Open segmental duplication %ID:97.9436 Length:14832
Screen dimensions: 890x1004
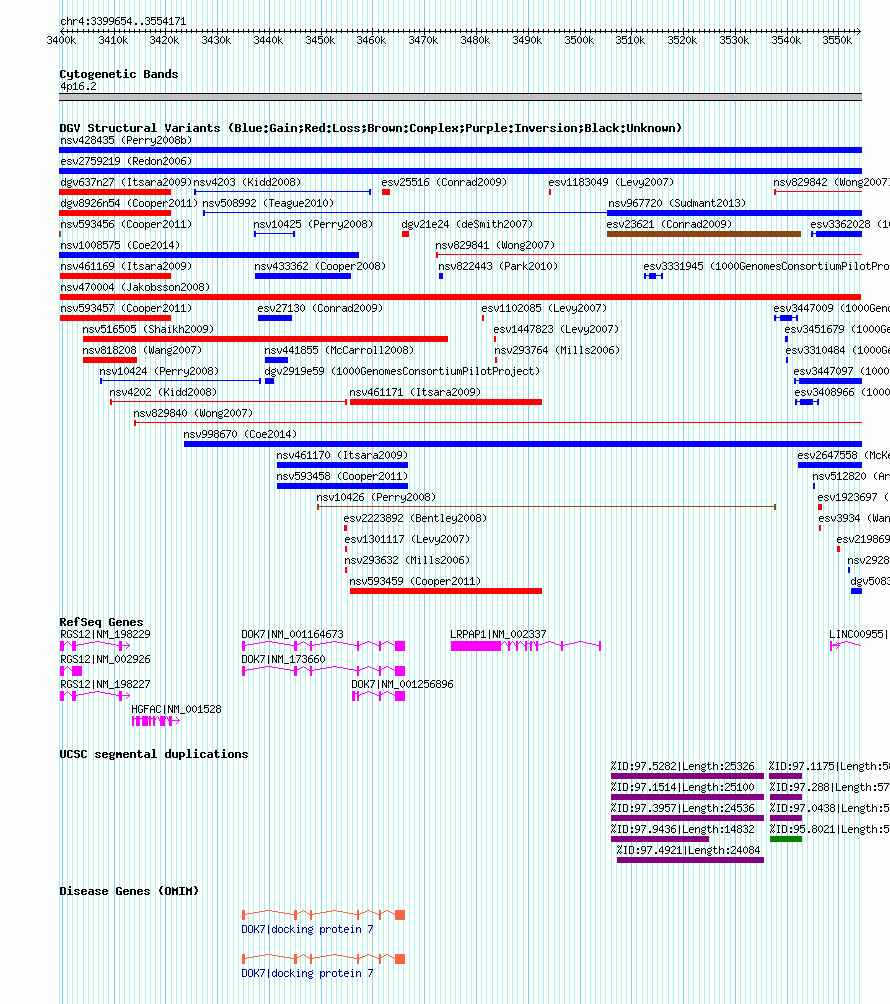pyautogui.click(x=683, y=829)
